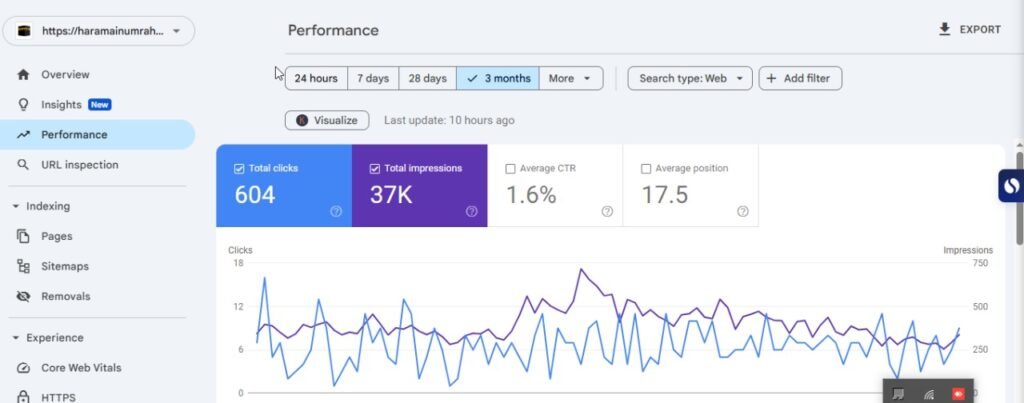Click the Removals crossed-eye icon

click(23, 297)
